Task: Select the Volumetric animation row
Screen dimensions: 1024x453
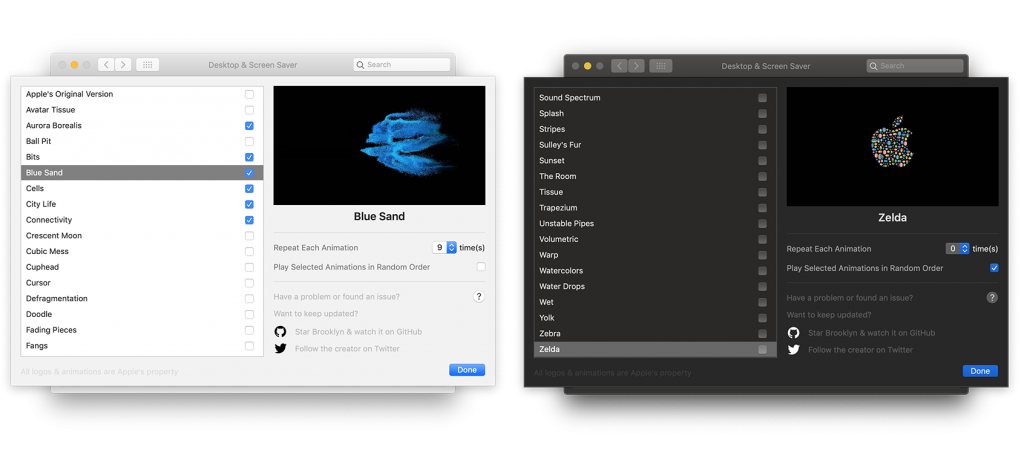Action: click(x=656, y=239)
